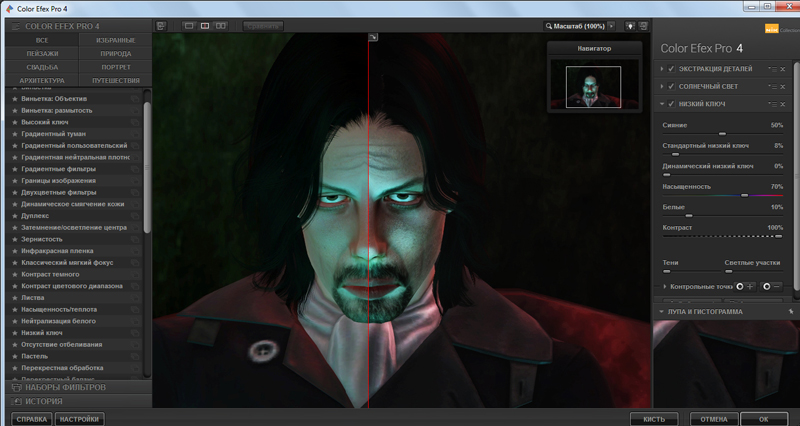Click the ОТМЕНА button
This screenshot has height=426, width=800.
coord(714,419)
